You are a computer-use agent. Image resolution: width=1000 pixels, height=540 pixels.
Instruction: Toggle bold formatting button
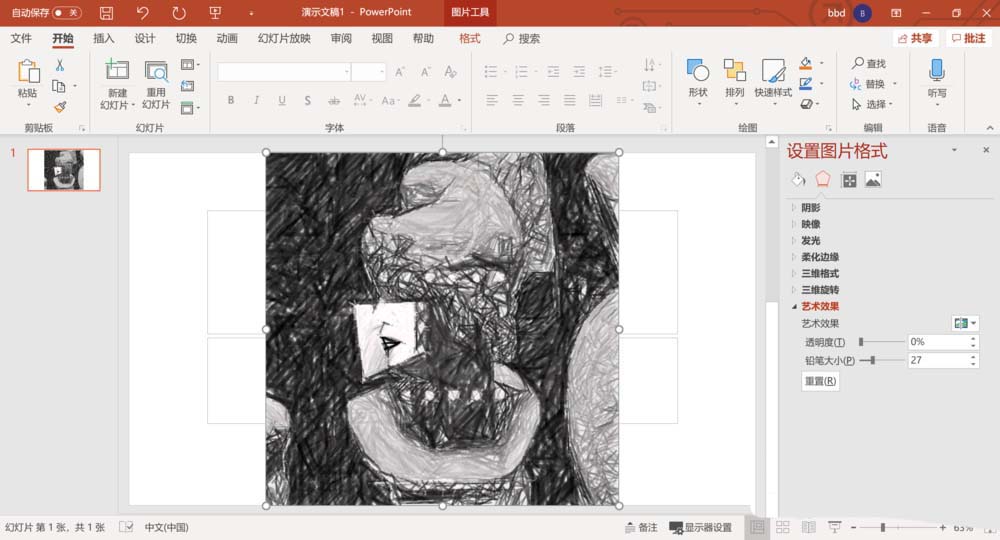(x=231, y=100)
